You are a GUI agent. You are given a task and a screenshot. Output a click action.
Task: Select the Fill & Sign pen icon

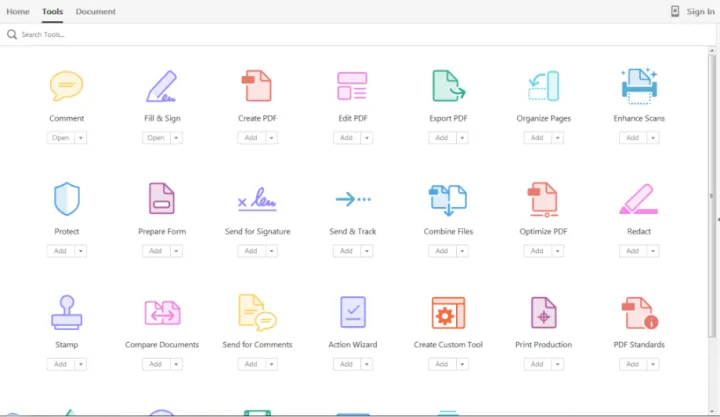tap(161, 86)
